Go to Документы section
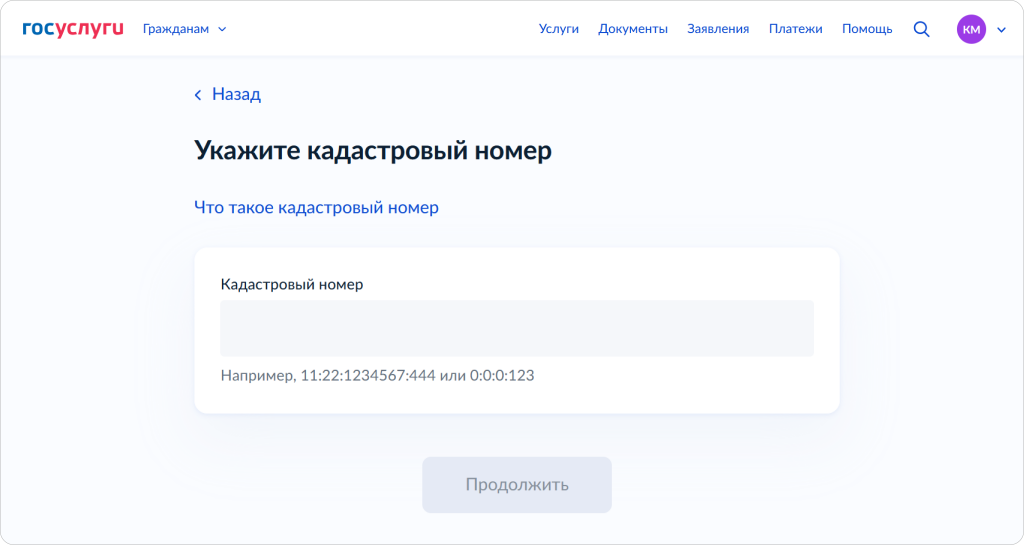1024x545 pixels. click(633, 29)
